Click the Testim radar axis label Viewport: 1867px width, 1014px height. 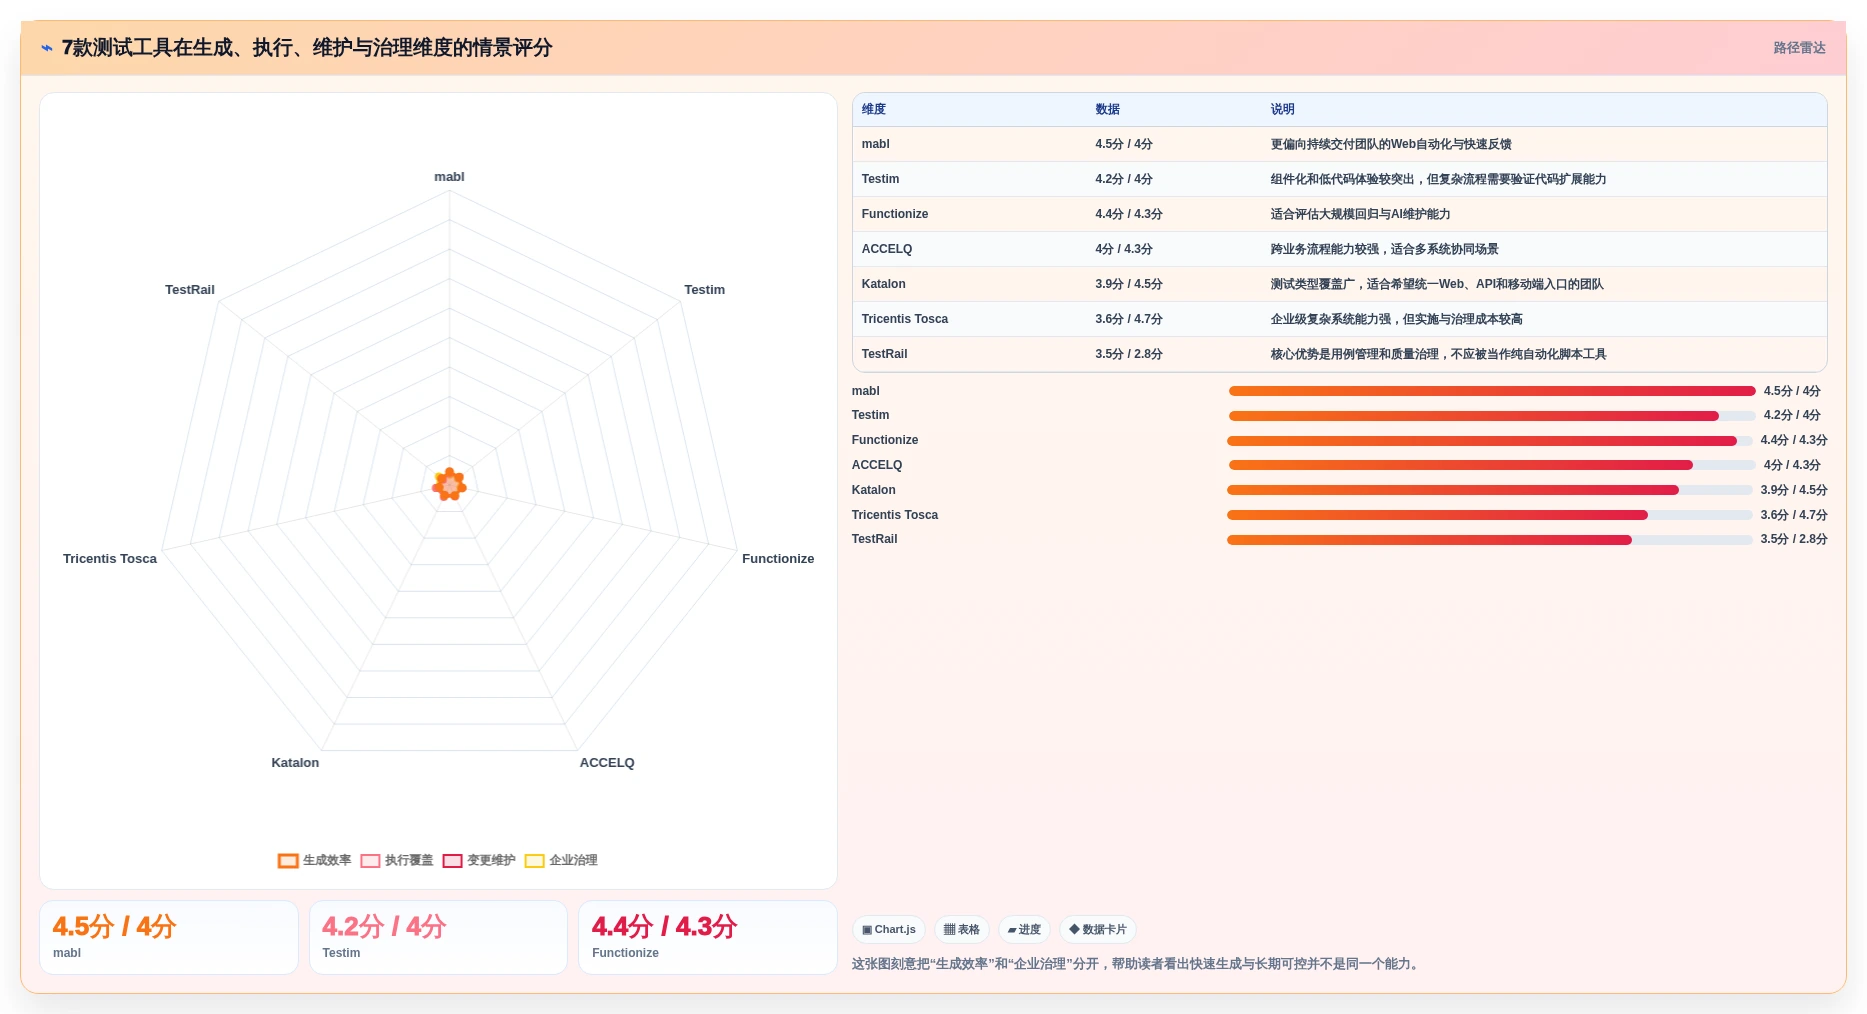click(x=704, y=290)
